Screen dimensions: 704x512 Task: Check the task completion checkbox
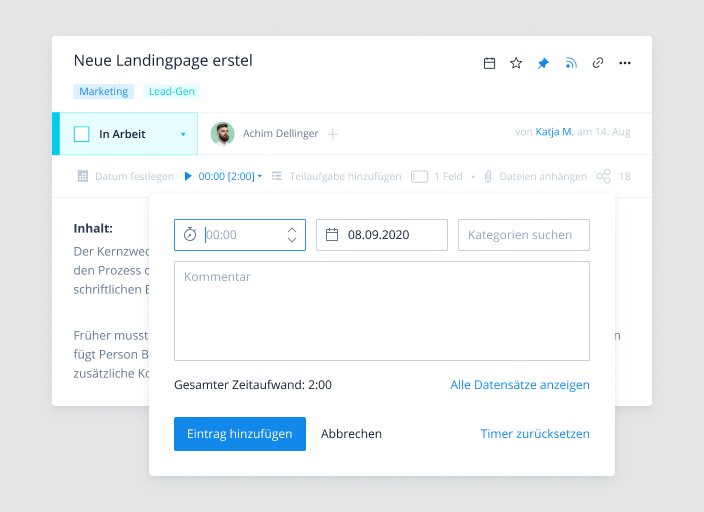[x=82, y=134]
